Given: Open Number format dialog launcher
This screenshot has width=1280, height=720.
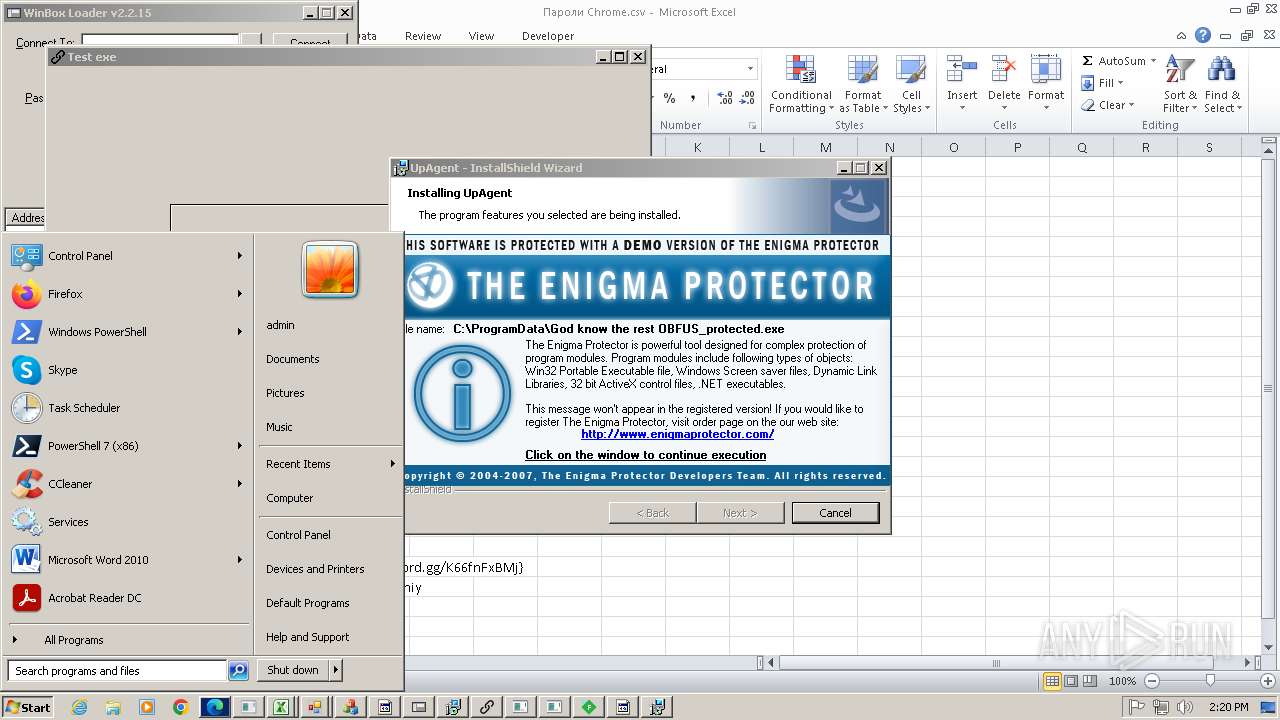Looking at the screenshot, I should point(752,126).
